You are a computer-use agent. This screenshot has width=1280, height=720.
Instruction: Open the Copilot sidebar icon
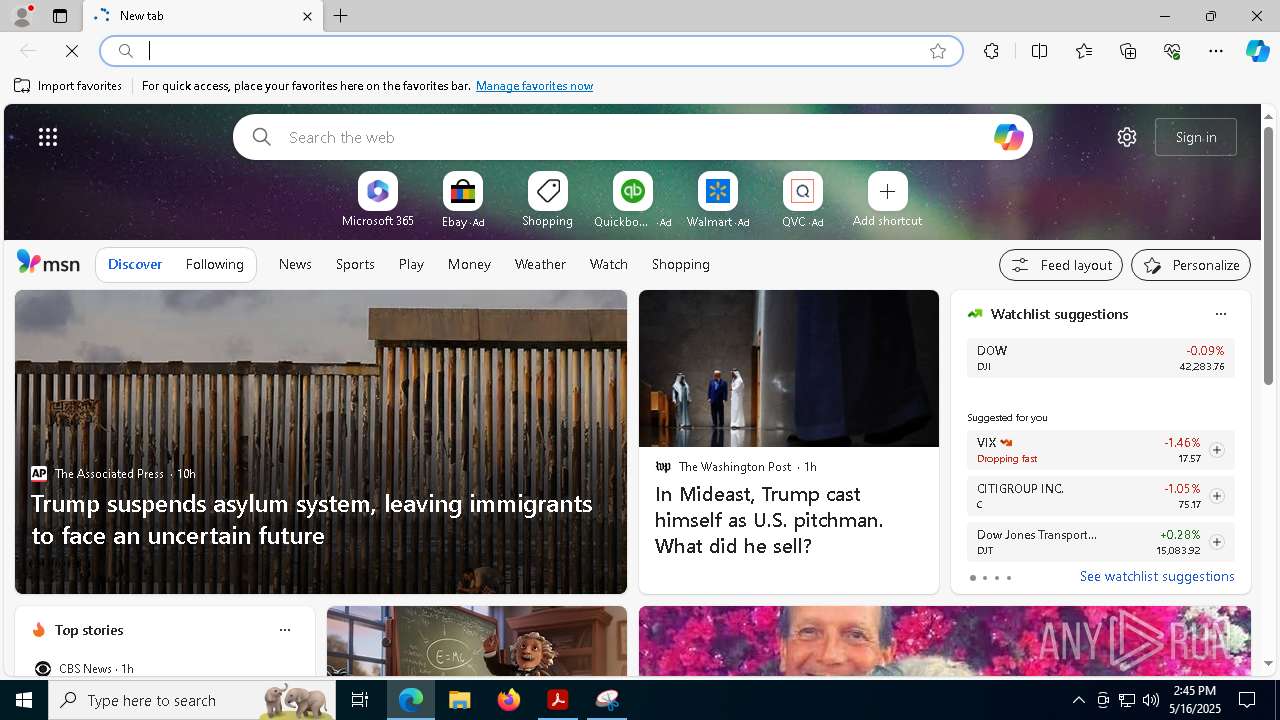(x=1257, y=51)
